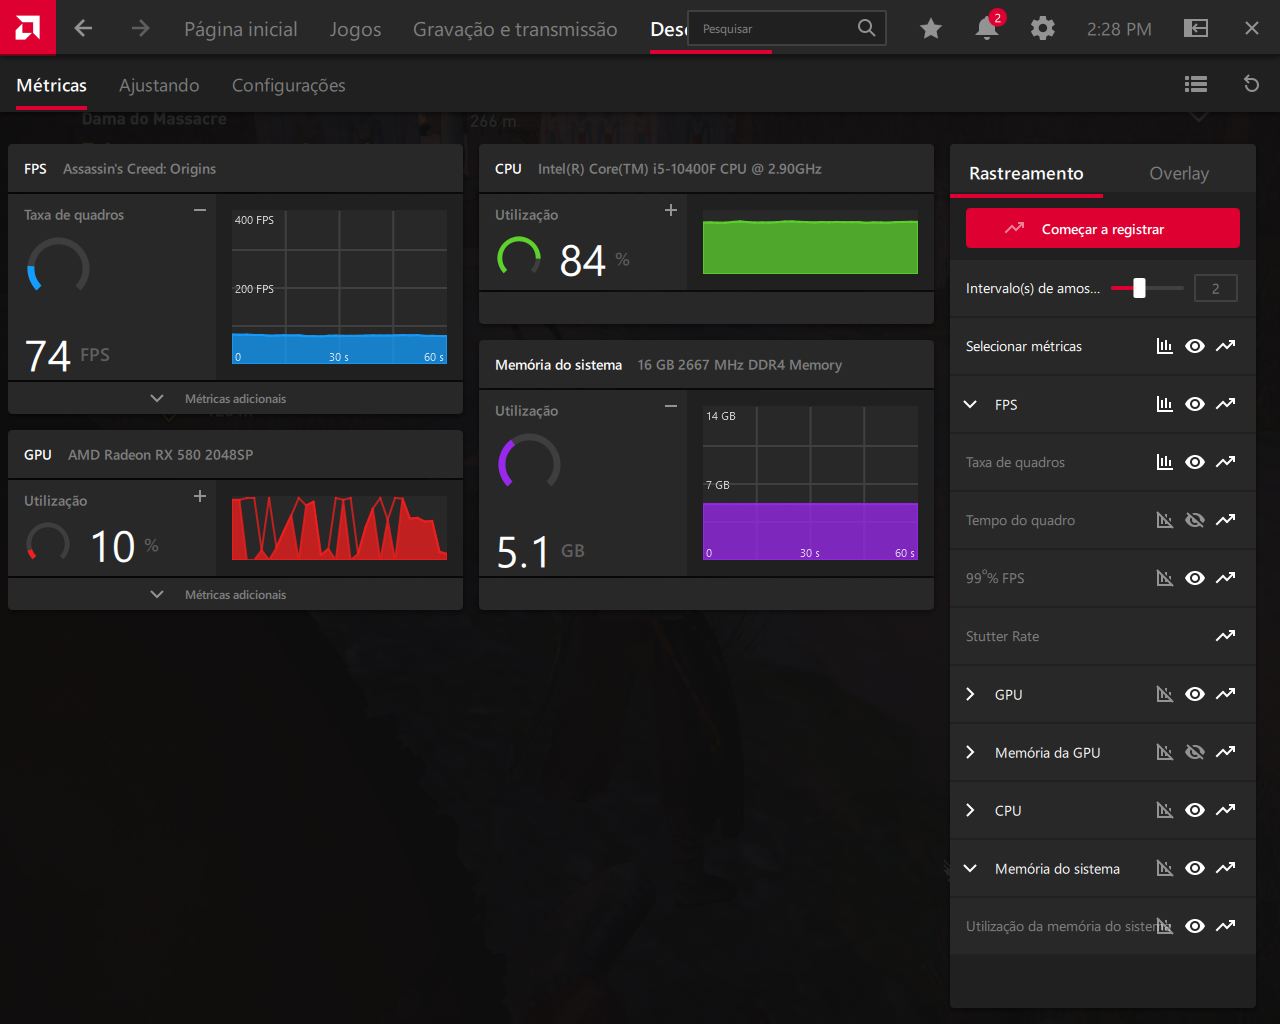The image size is (1280, 1024).
Task: Toggle eye visibility for Memória do sistema
Action: [x=1195, y=868]
